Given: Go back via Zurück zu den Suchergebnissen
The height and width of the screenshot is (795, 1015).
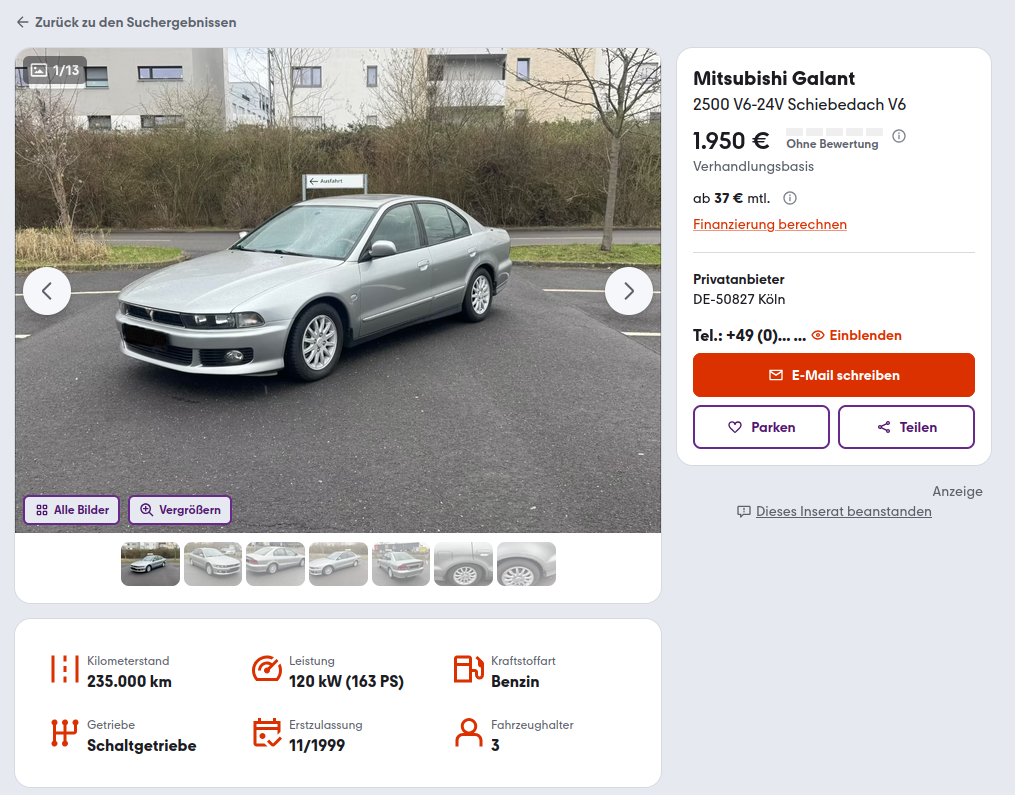Looking at the screenshot, I should (x=126, y=22).
